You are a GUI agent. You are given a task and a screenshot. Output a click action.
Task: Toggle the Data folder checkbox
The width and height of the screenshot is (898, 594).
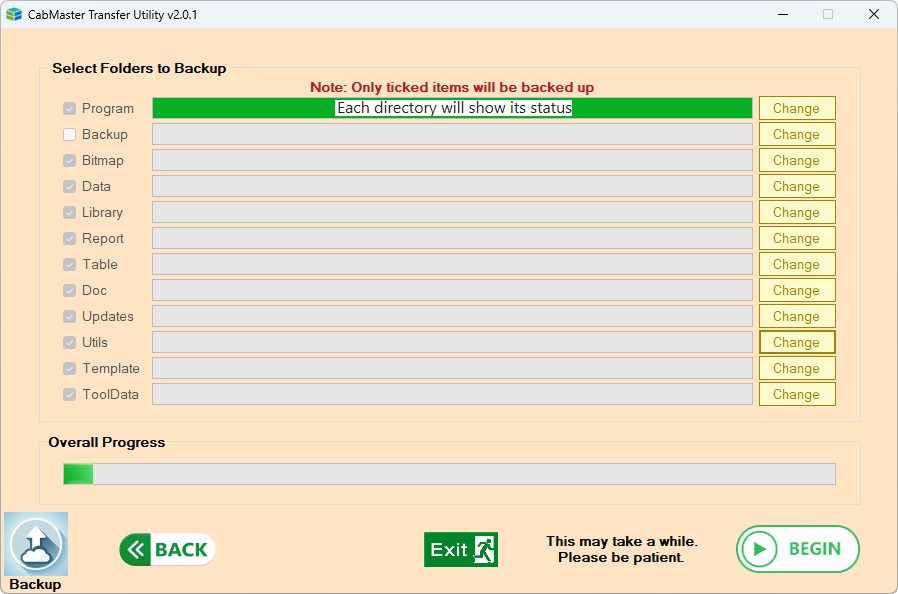tap(68, 186)
